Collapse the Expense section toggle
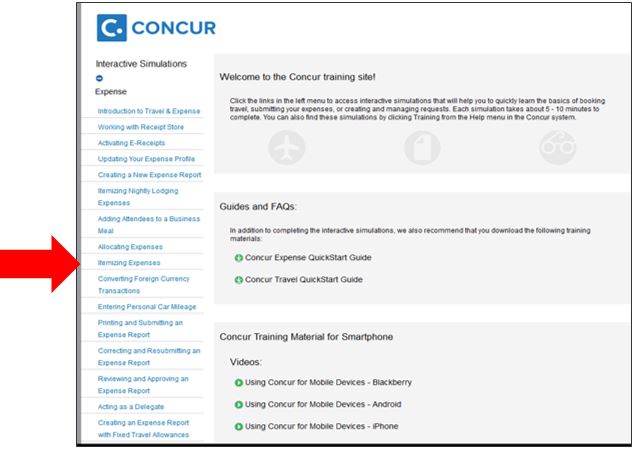637x450 pixels. click(99, 78)
